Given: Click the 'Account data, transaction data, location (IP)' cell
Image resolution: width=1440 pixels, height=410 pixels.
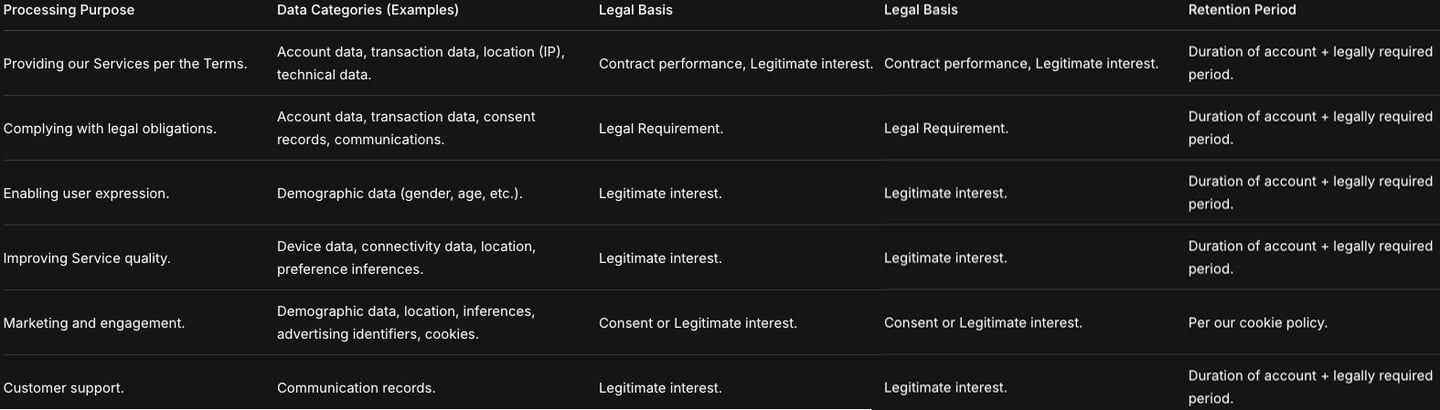Looking at the screenshot, I should 421,63.
